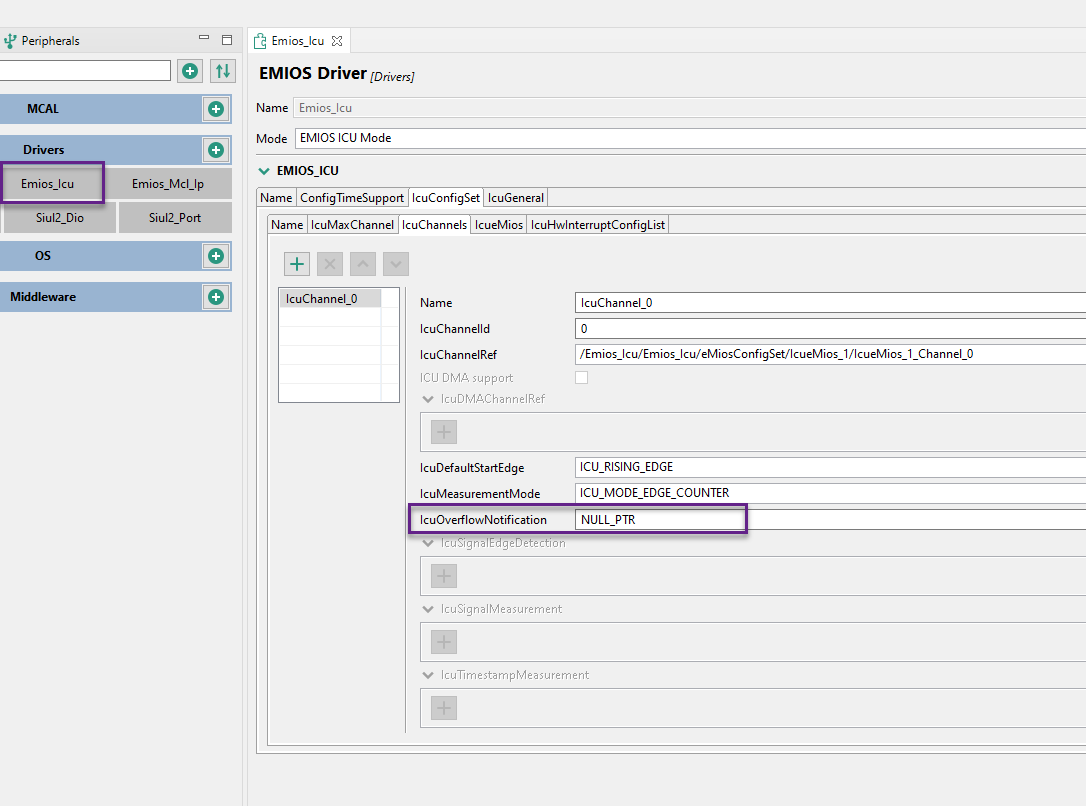Add a new Drivers component

point(215,150)
